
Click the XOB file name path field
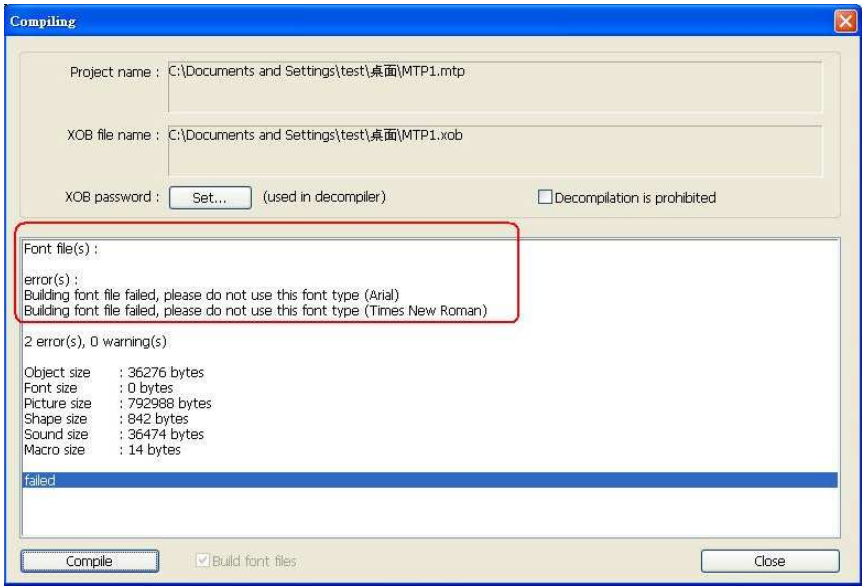495,151
